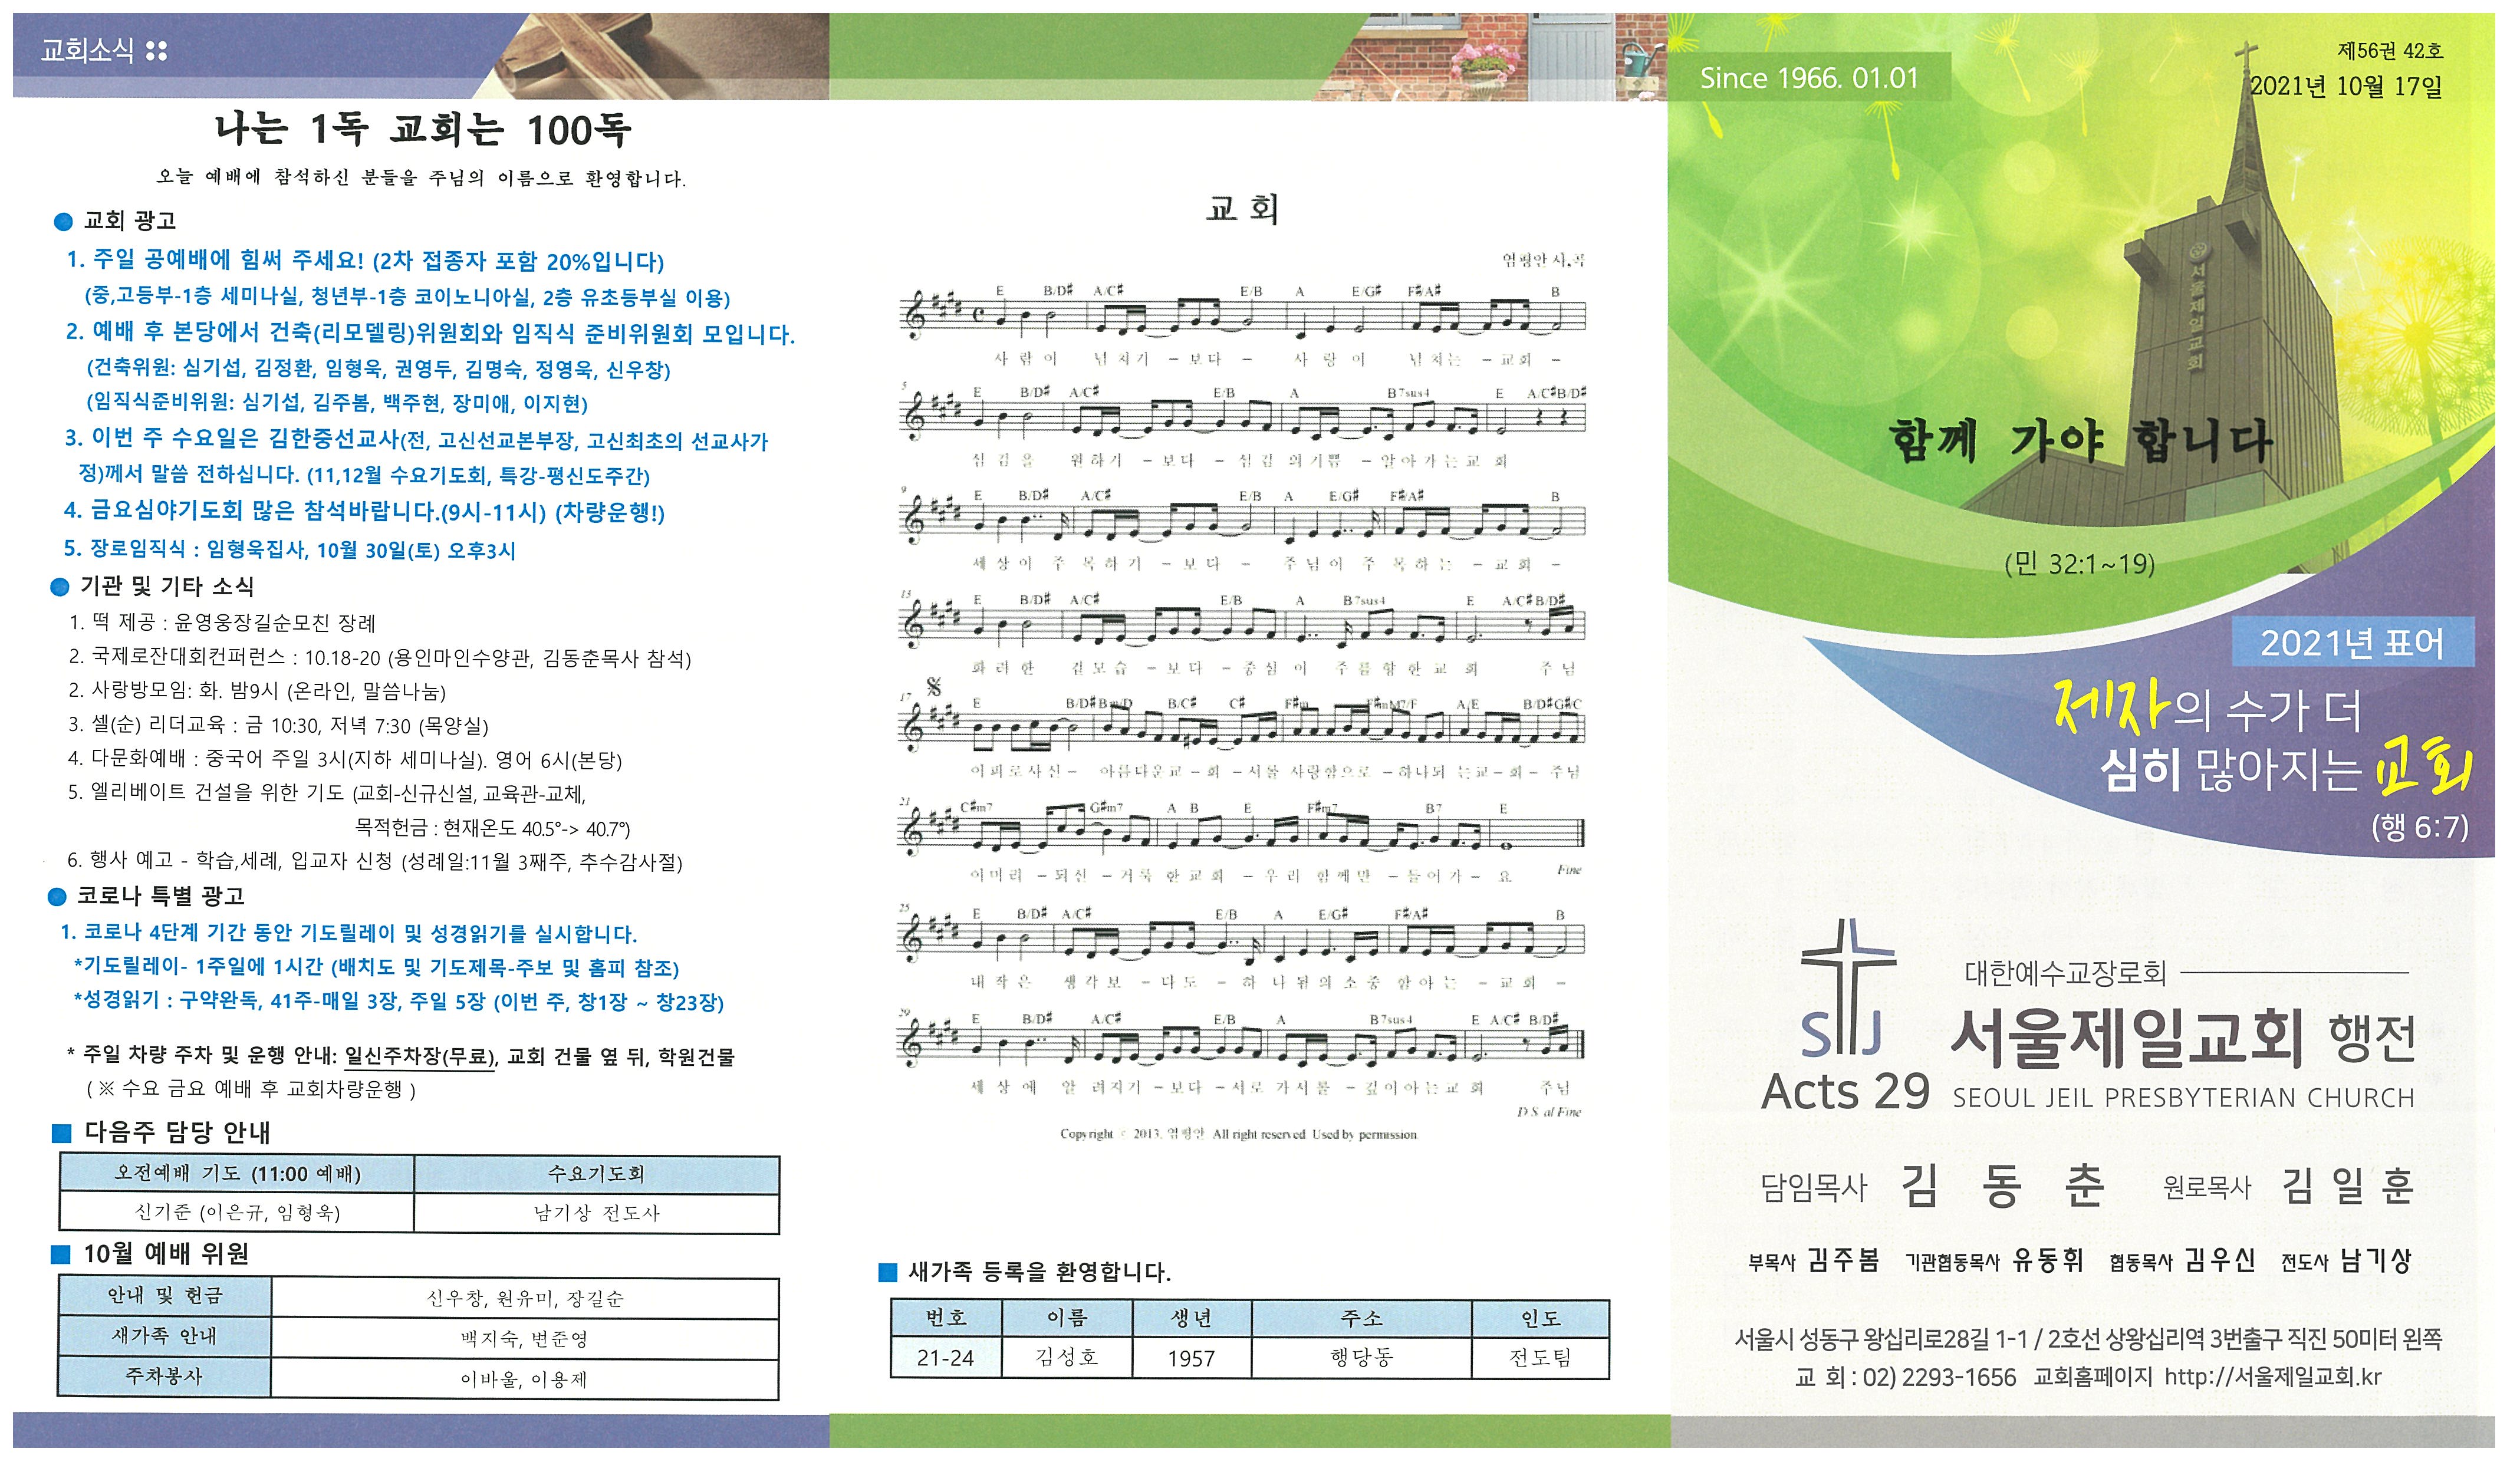Image resolution: width=2520 pixels, height=1462 pixels.
Task: Click the verse reference '(행 6:7)'
Action: (2420, 828)
